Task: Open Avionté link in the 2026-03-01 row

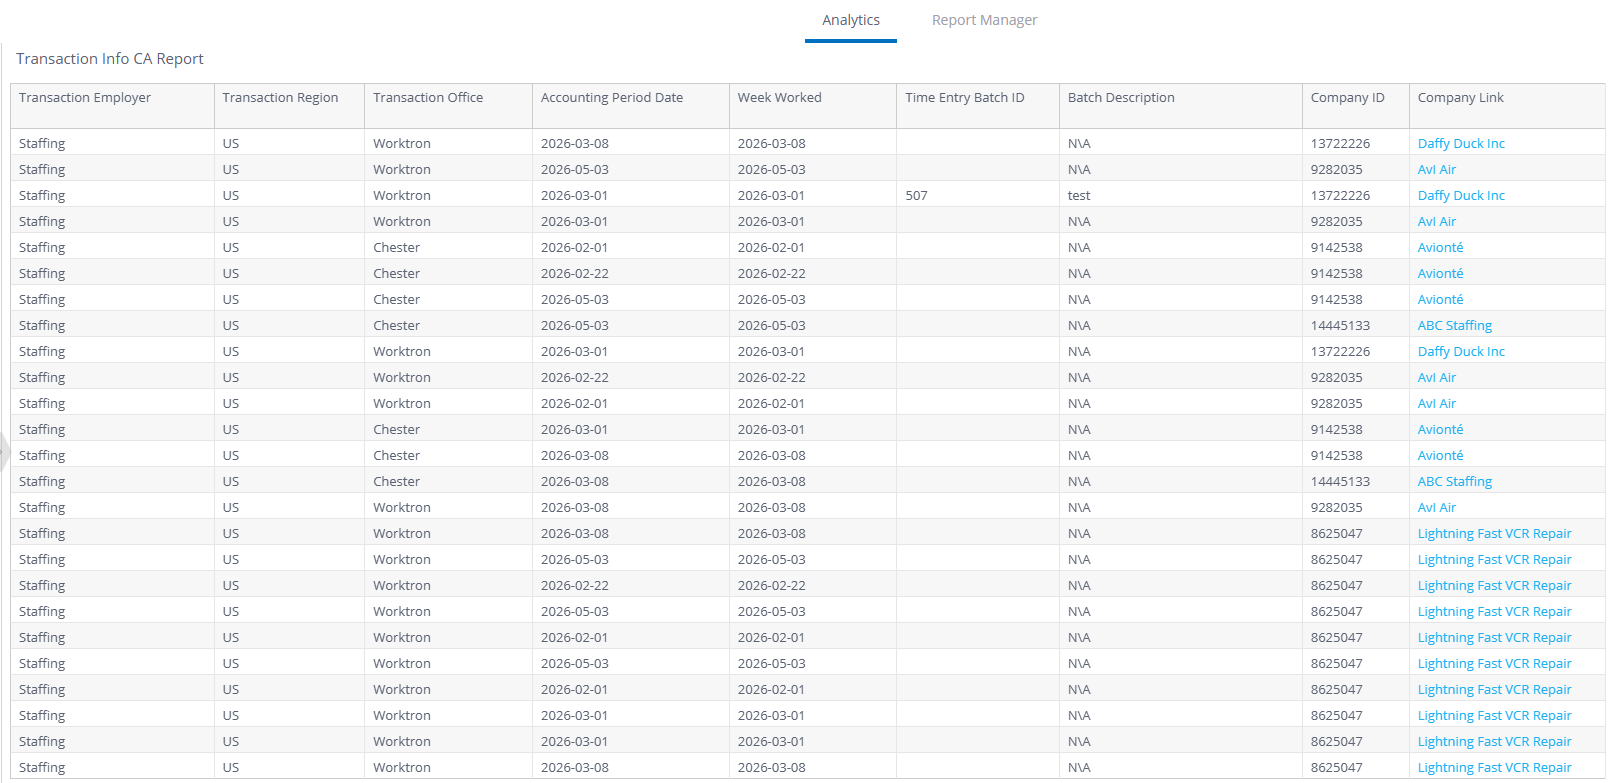Action: [x=1440, y=429]
